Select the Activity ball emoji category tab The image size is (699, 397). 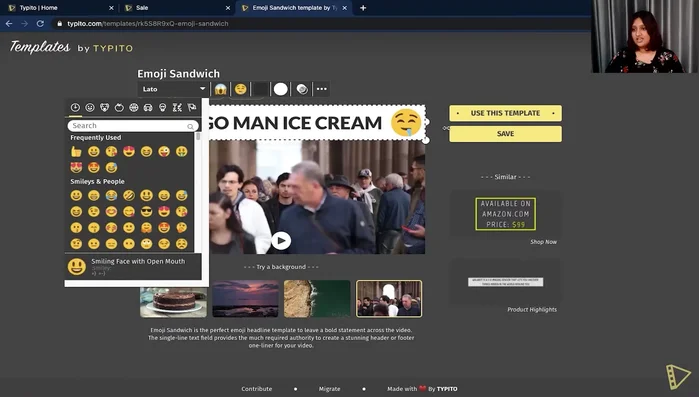pyautogui.click(x=134, y=107)
